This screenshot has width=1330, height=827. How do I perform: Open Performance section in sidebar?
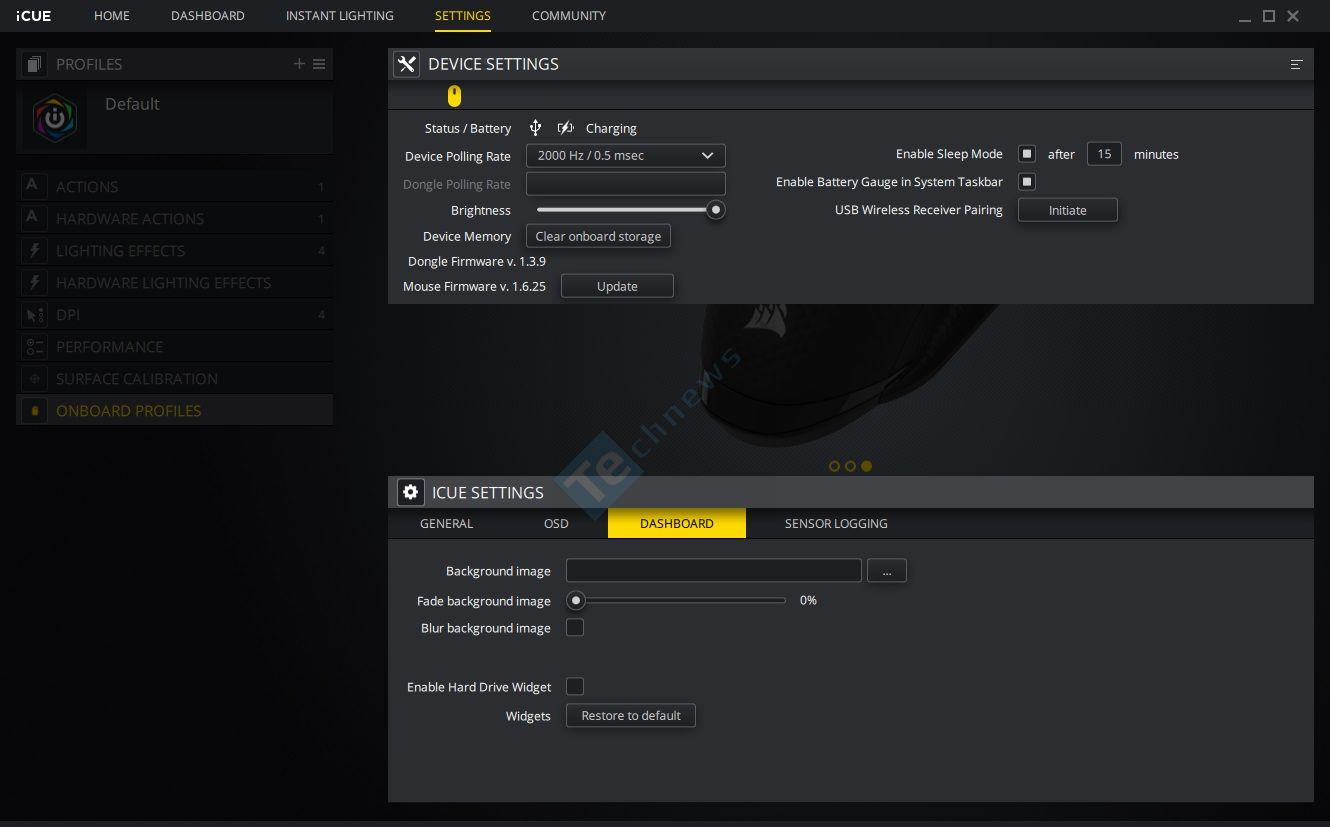pos(175,346)
